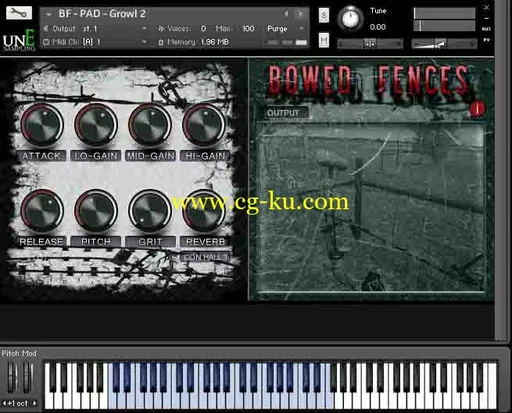Toggle the Solo (S) button

point(324,15)
